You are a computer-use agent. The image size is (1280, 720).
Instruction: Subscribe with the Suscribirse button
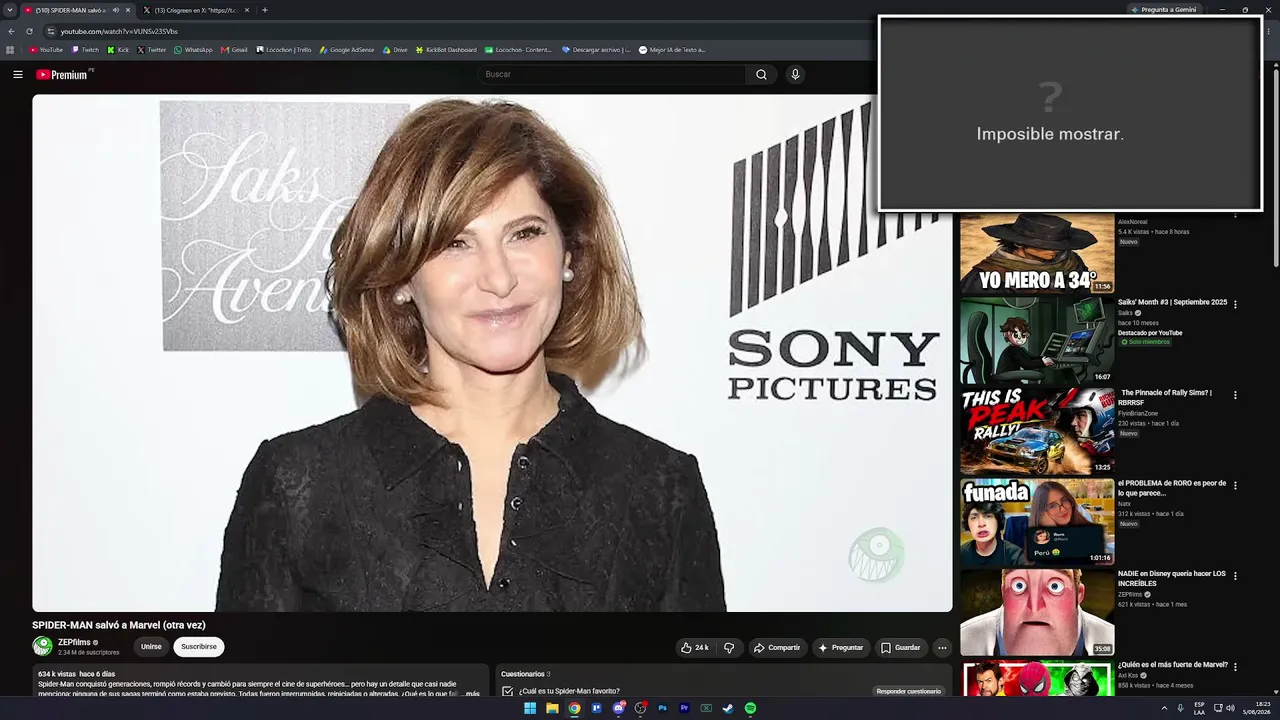click(x=199, y=647)
